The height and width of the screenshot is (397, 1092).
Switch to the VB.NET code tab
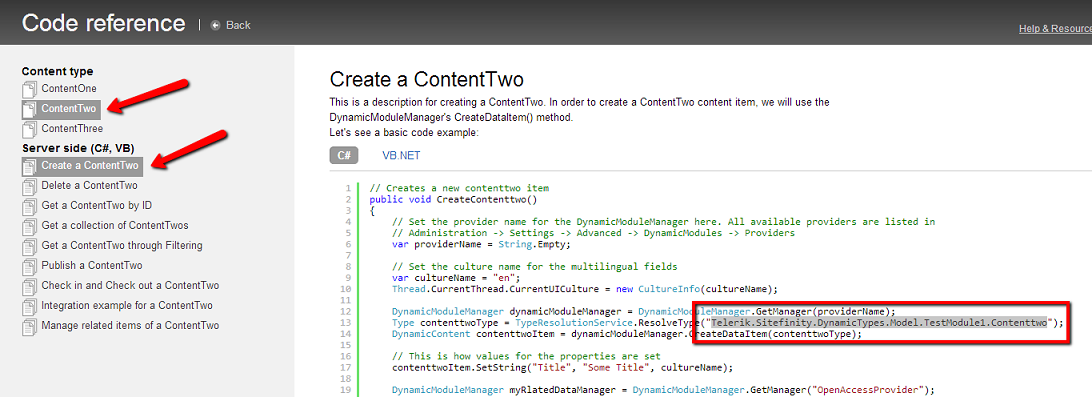coord(401,156)
